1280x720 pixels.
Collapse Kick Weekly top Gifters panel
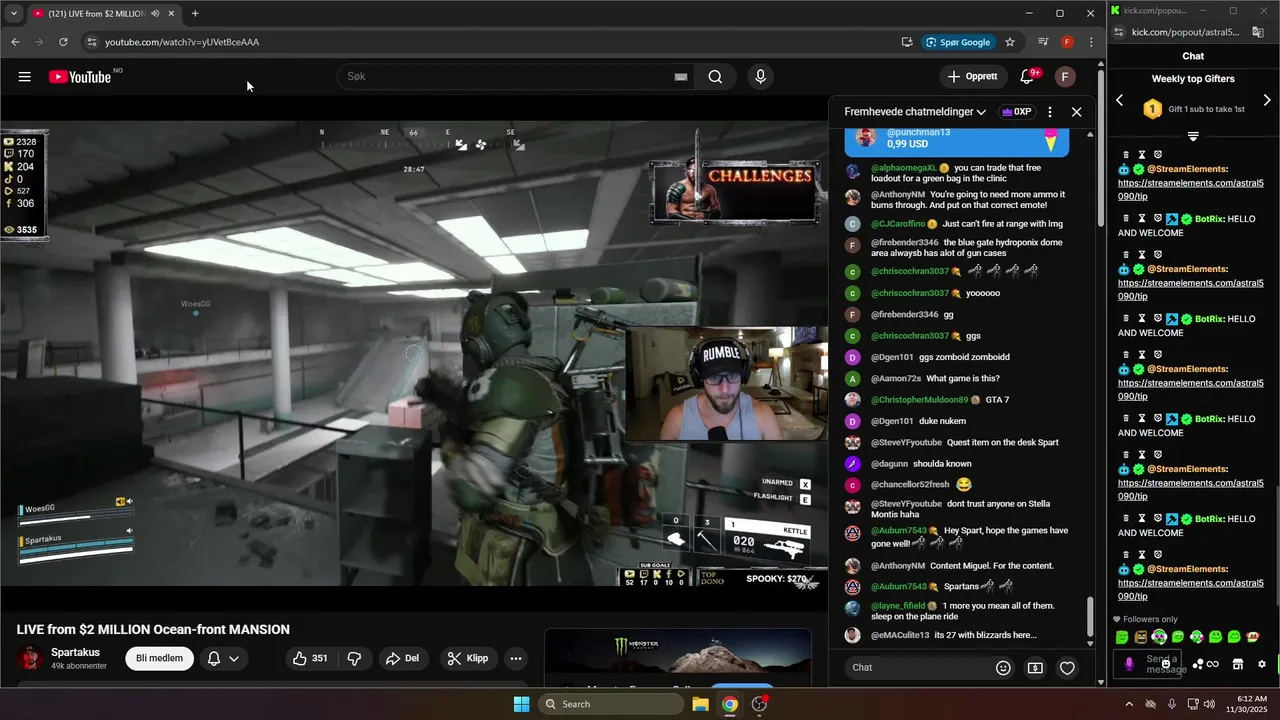1193,136
